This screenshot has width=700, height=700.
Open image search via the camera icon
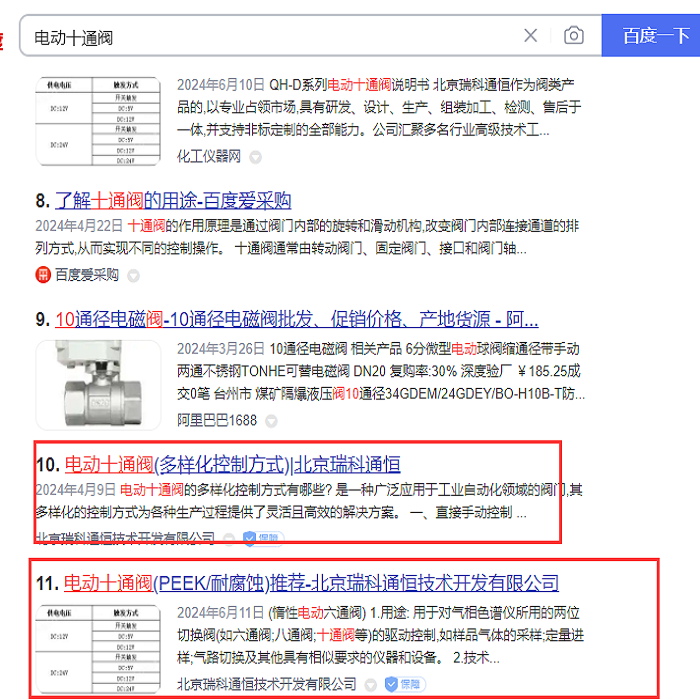pos(574,36)
